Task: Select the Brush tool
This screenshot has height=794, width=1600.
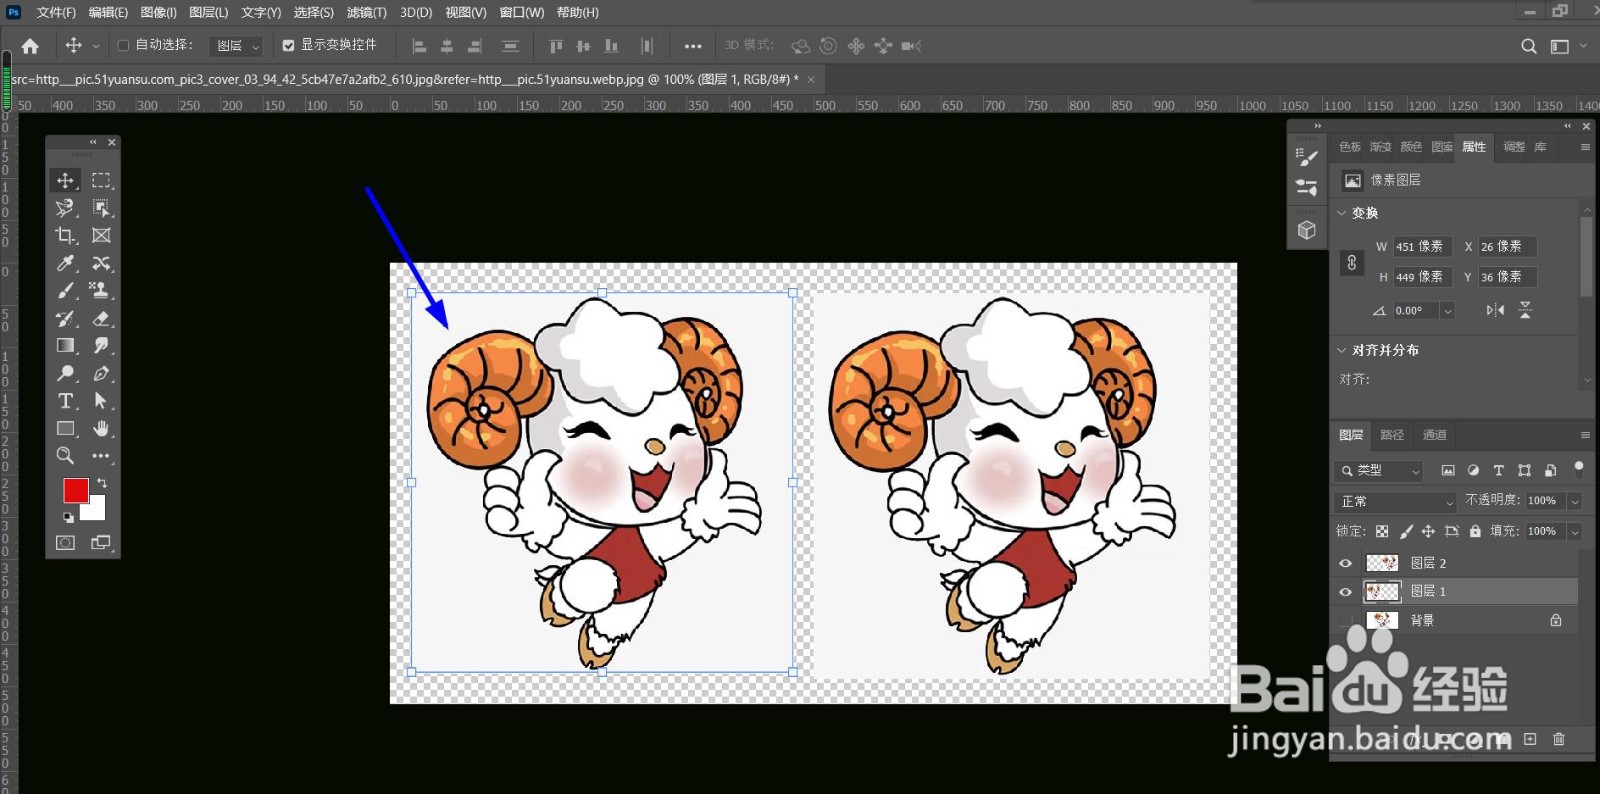Action: [66, 291]
